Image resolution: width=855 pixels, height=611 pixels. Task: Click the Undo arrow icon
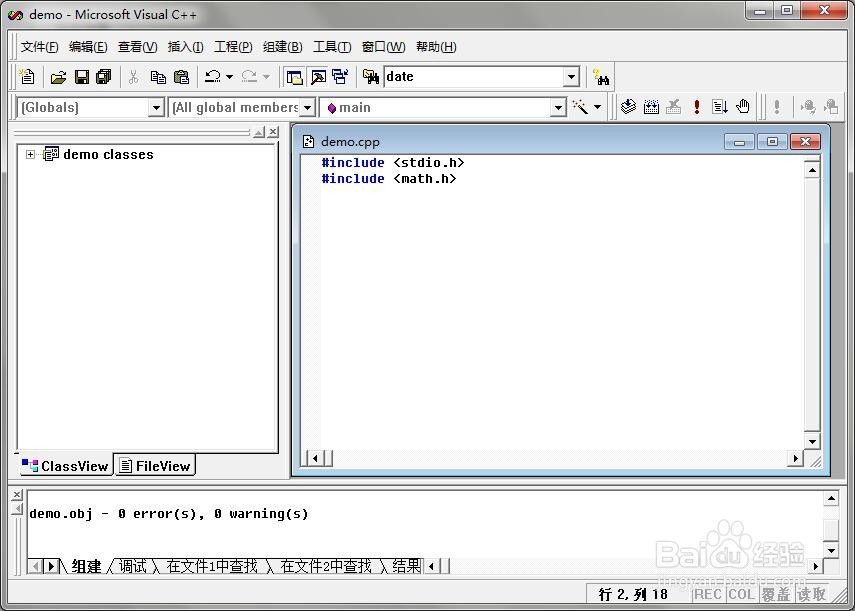pos(213,77)
